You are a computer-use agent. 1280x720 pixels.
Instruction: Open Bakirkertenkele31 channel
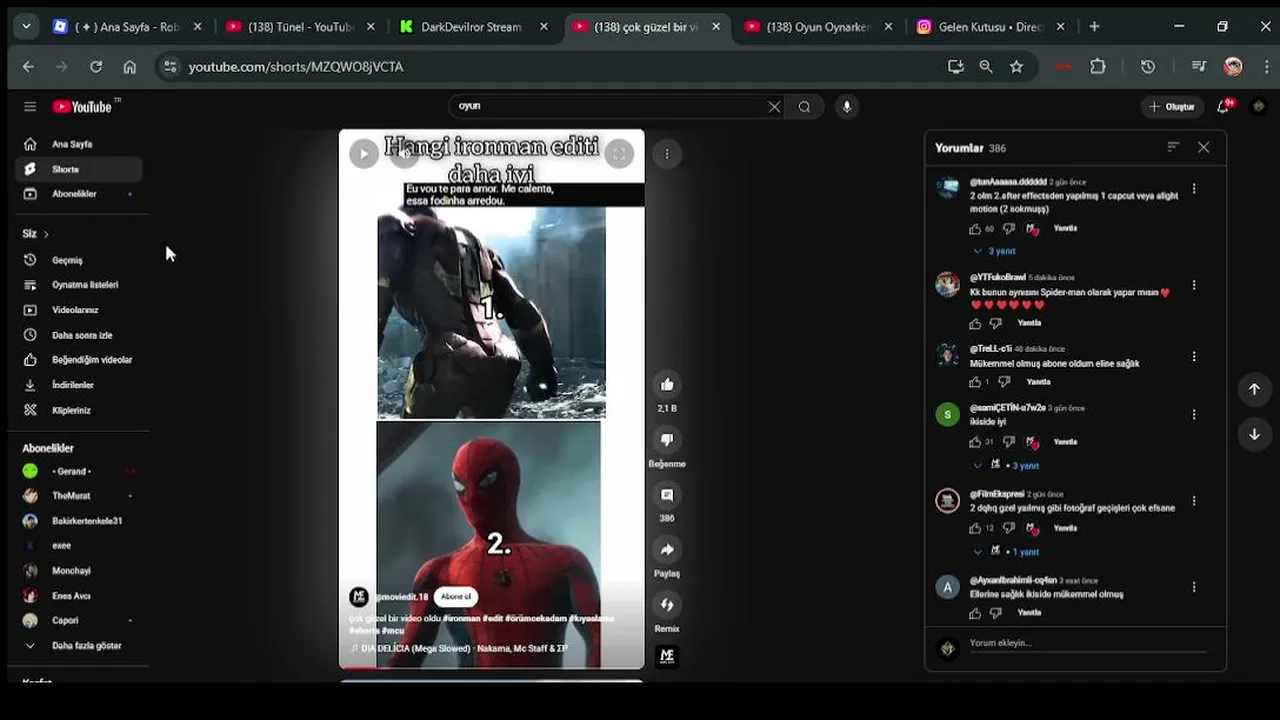79,521
